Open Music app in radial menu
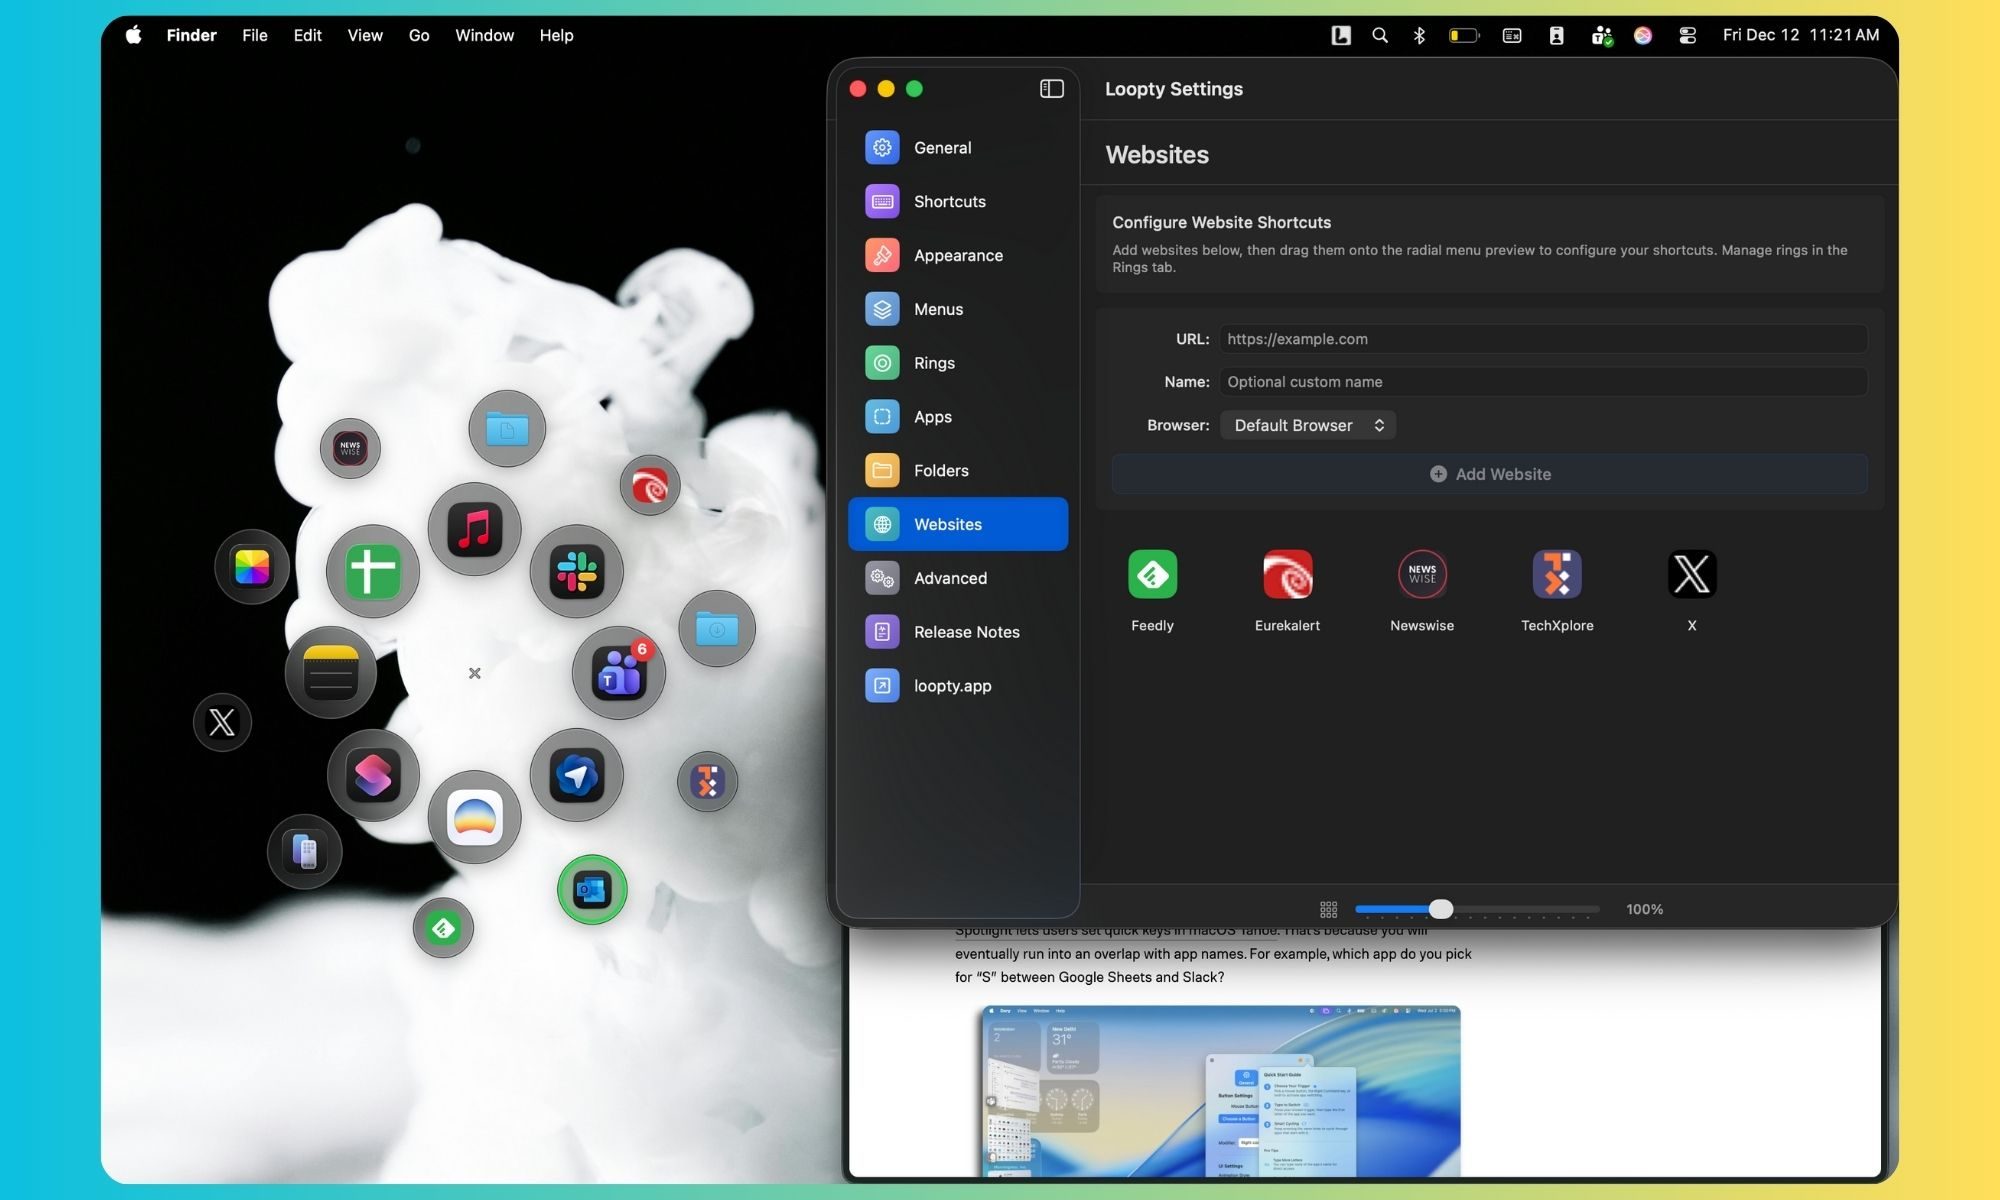The height and width of the screenshot is (1200, 2000). [474, 529]
